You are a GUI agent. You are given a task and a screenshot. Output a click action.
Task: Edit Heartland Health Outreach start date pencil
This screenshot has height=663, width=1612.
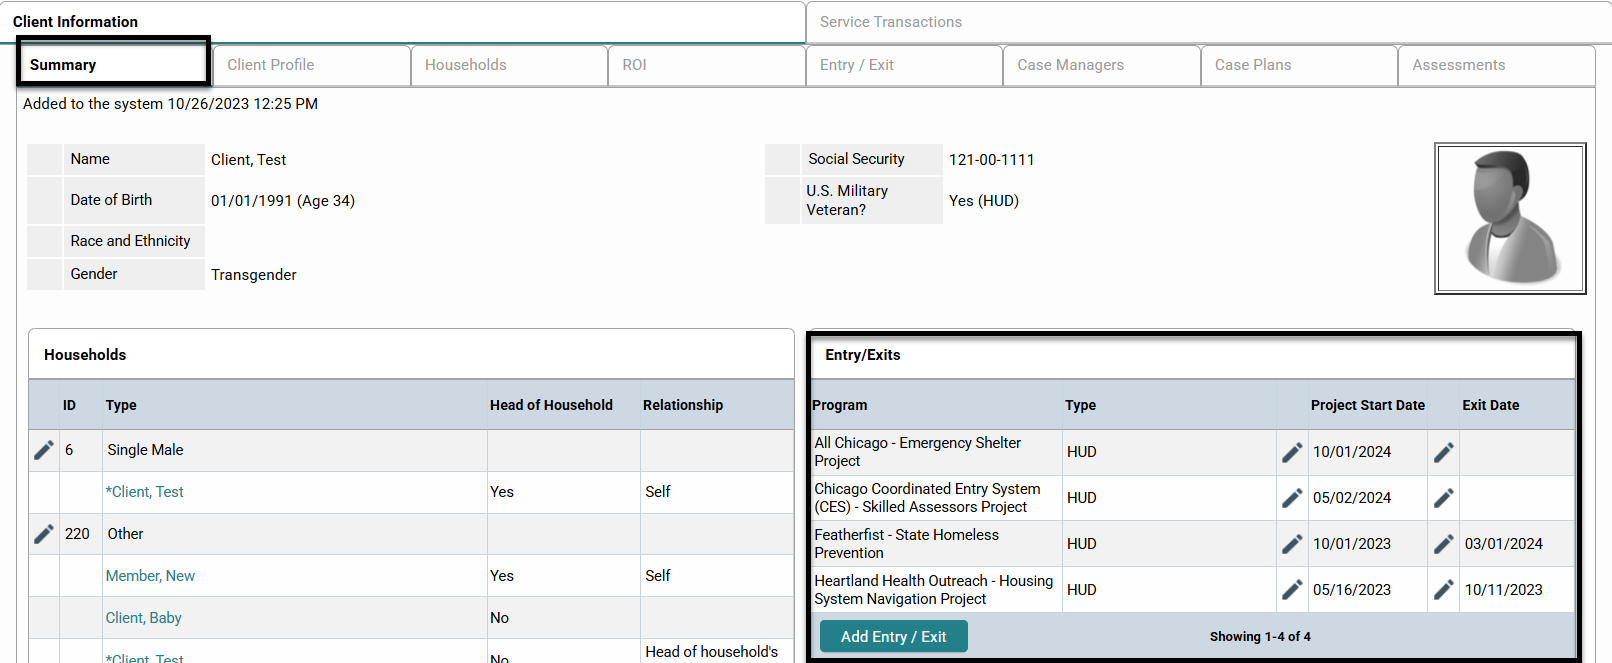[x=1292, y=590]
